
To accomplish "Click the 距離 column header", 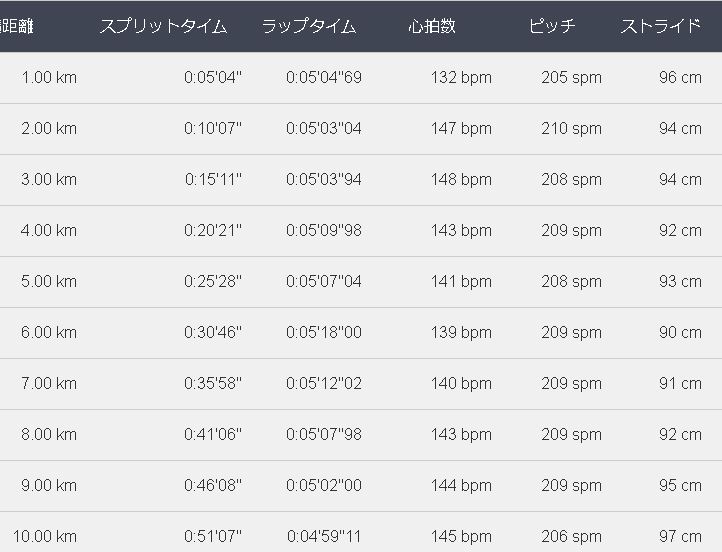I will (x=16, y=26).
